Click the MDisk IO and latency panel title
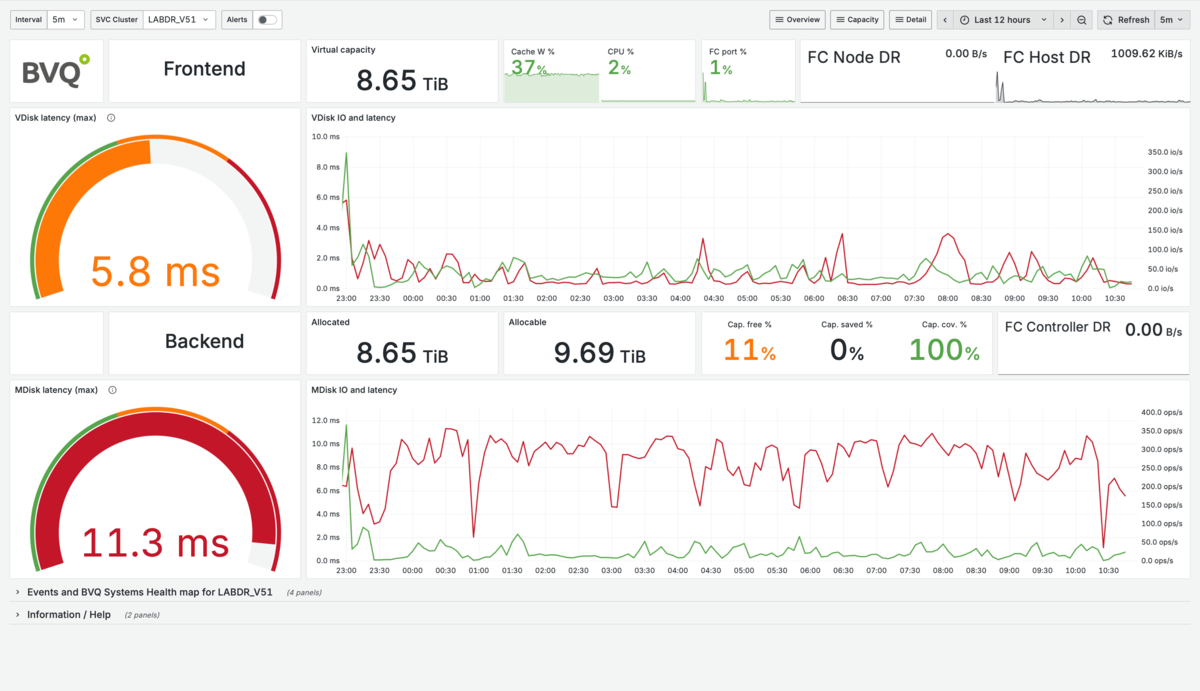The image size is (1200, 691). point(354,390)
